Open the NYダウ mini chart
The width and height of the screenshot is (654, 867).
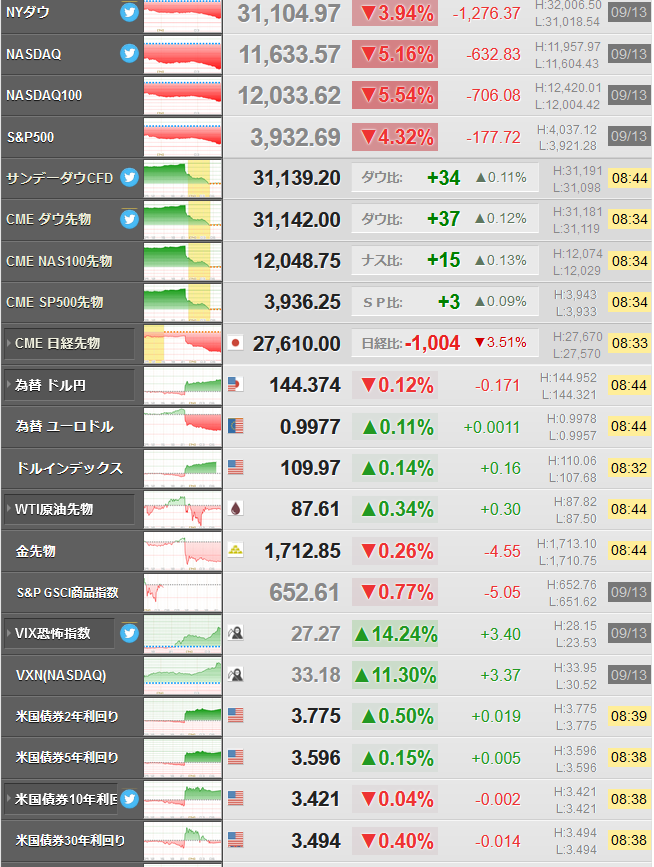click(182, 15)
